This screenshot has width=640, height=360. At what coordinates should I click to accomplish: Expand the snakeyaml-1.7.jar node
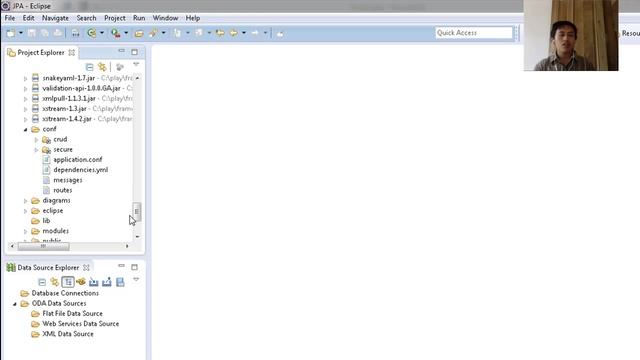[x=25, y=78]
